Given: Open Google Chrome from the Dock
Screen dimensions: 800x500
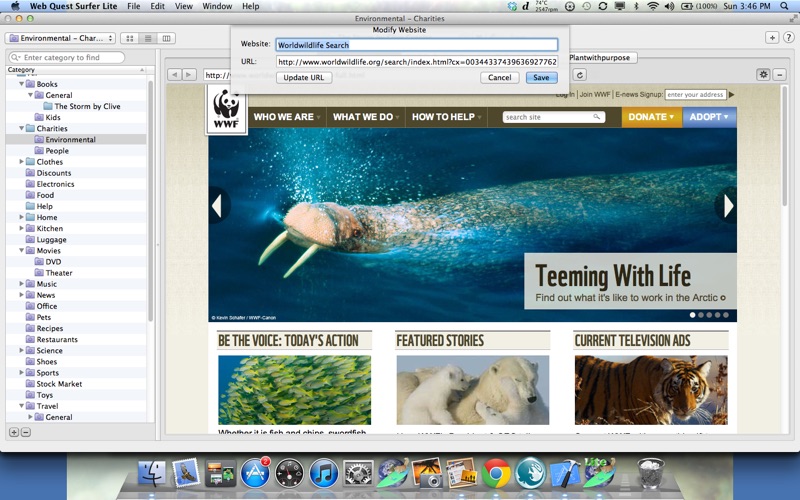Looking at the screenshot, I should [495, 473].
